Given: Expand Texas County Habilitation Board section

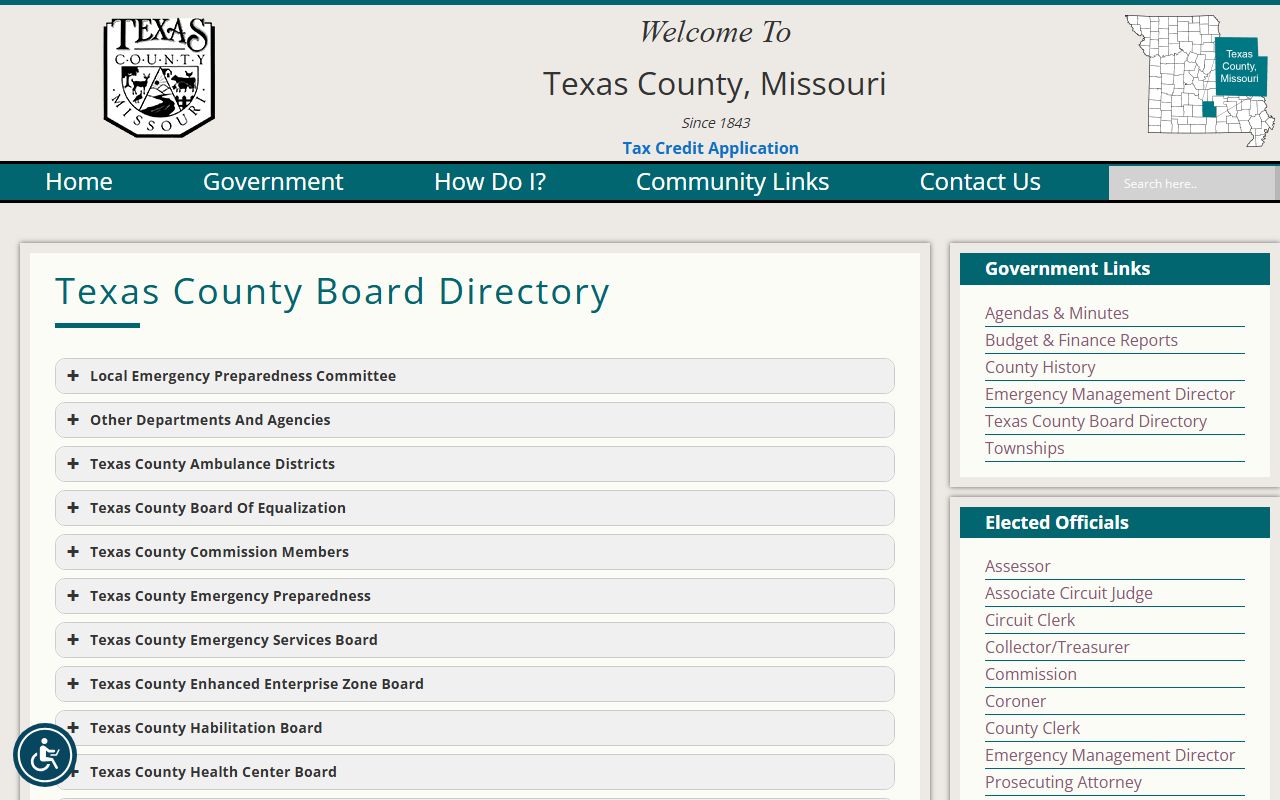Looking at the screenshot, I should tap(475, 728).
